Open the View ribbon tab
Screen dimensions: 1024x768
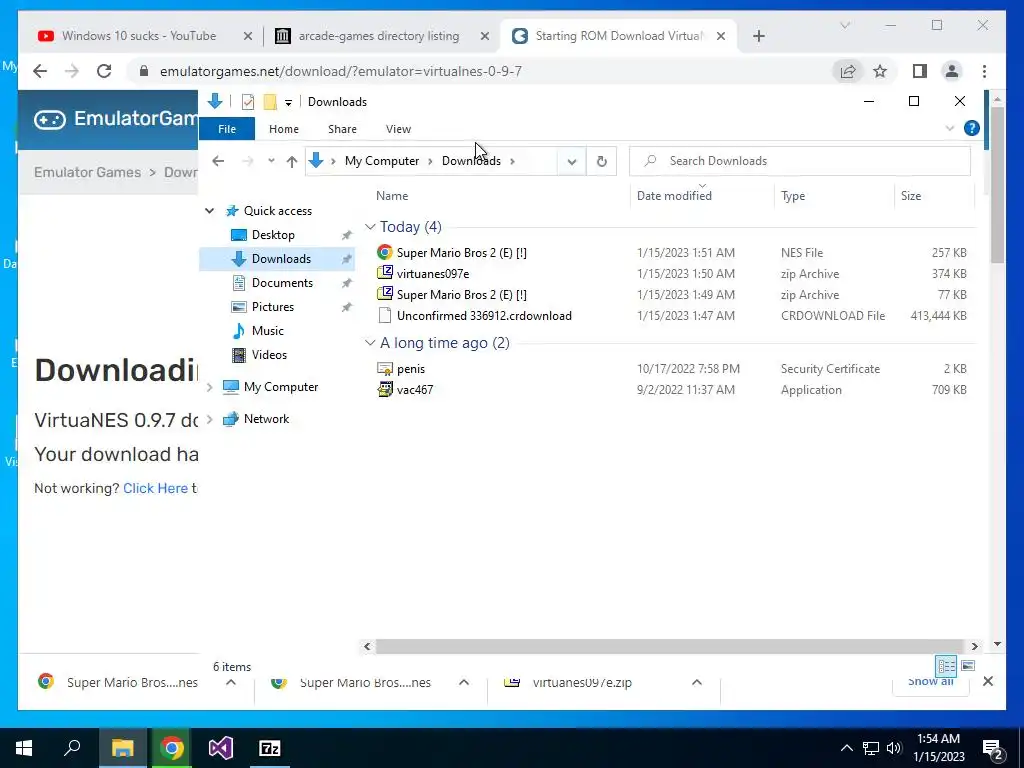pos(398,129)
